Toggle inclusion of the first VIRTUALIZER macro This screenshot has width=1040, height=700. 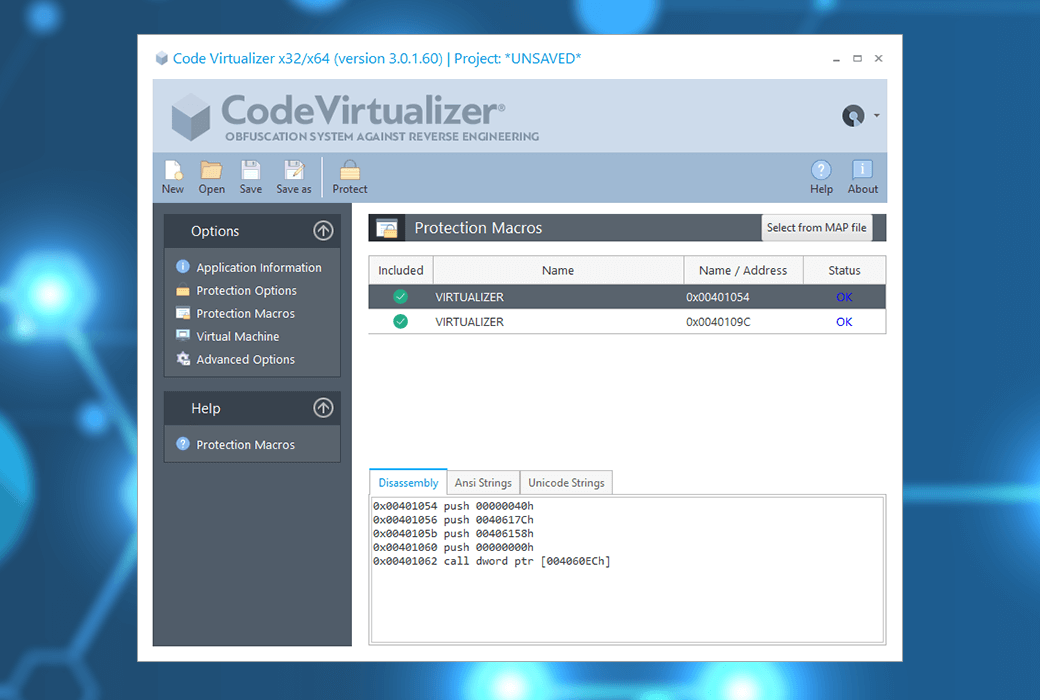[x=400, y=296]
